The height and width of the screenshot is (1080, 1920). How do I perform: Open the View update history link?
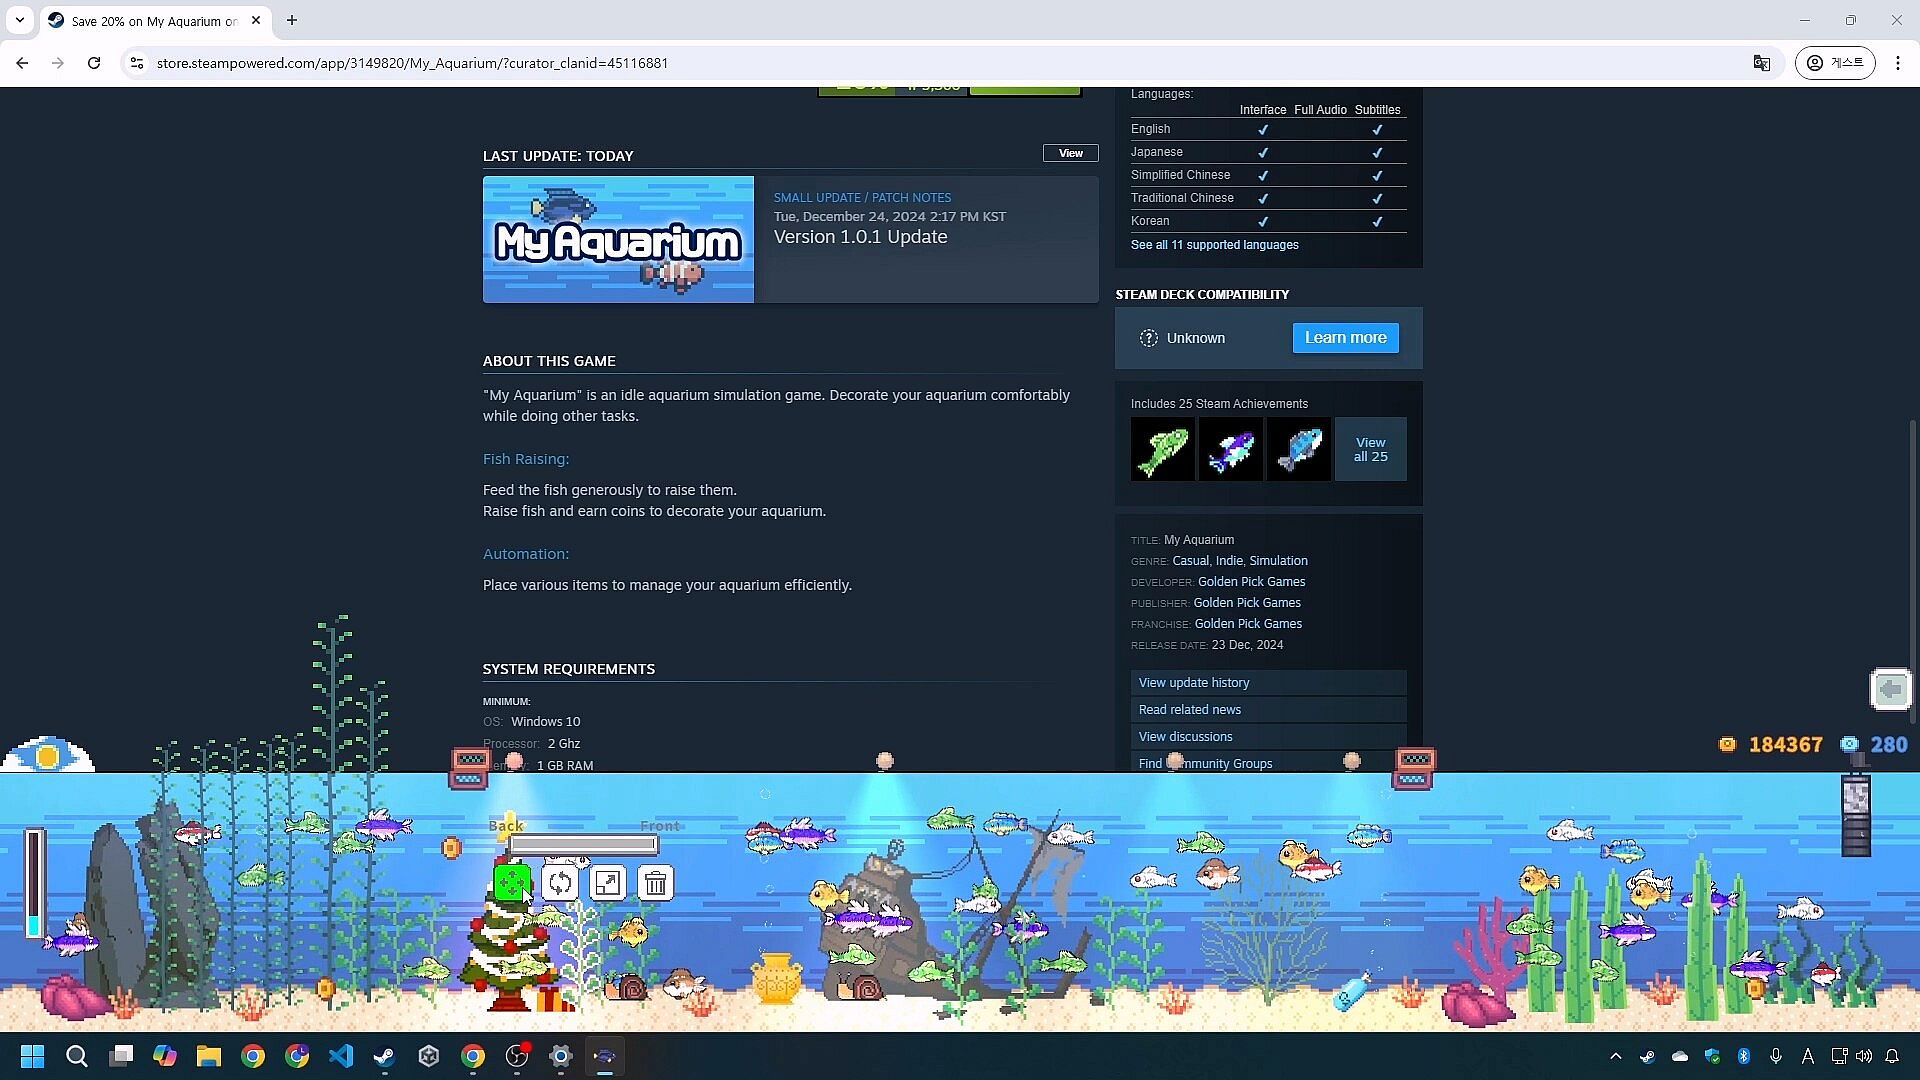1194,683
